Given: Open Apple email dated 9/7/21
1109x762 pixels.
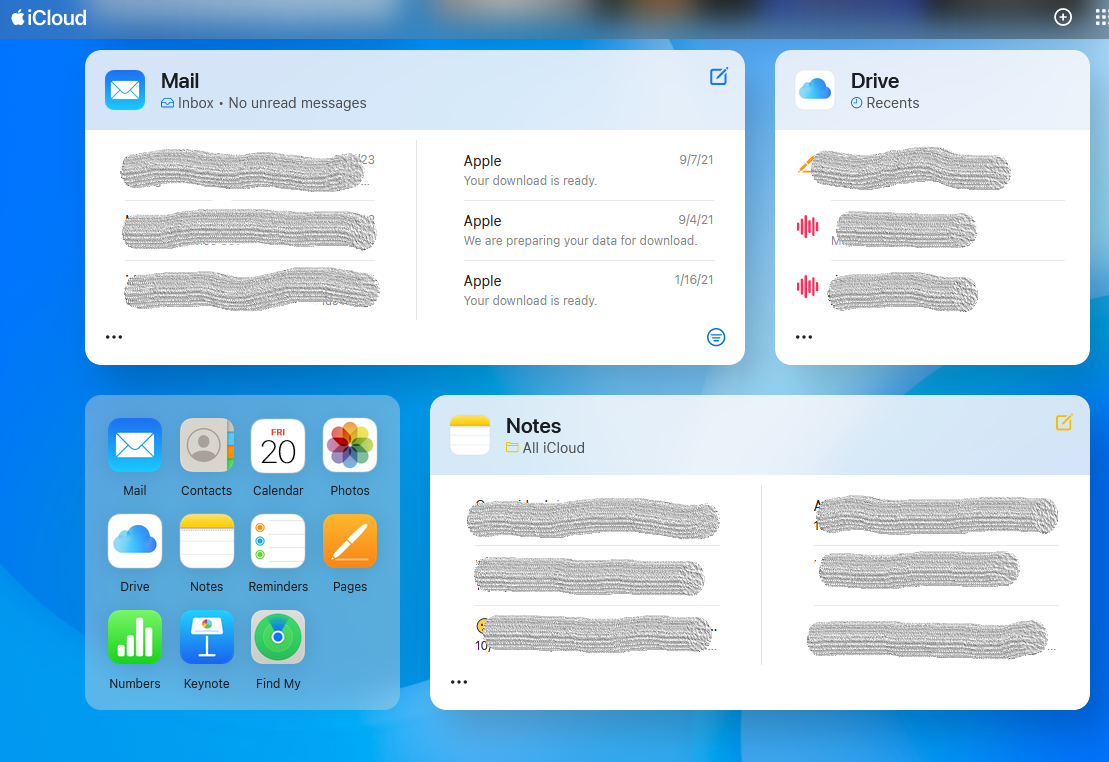Looking at the screenshot, I should click(x=588, y=171).
